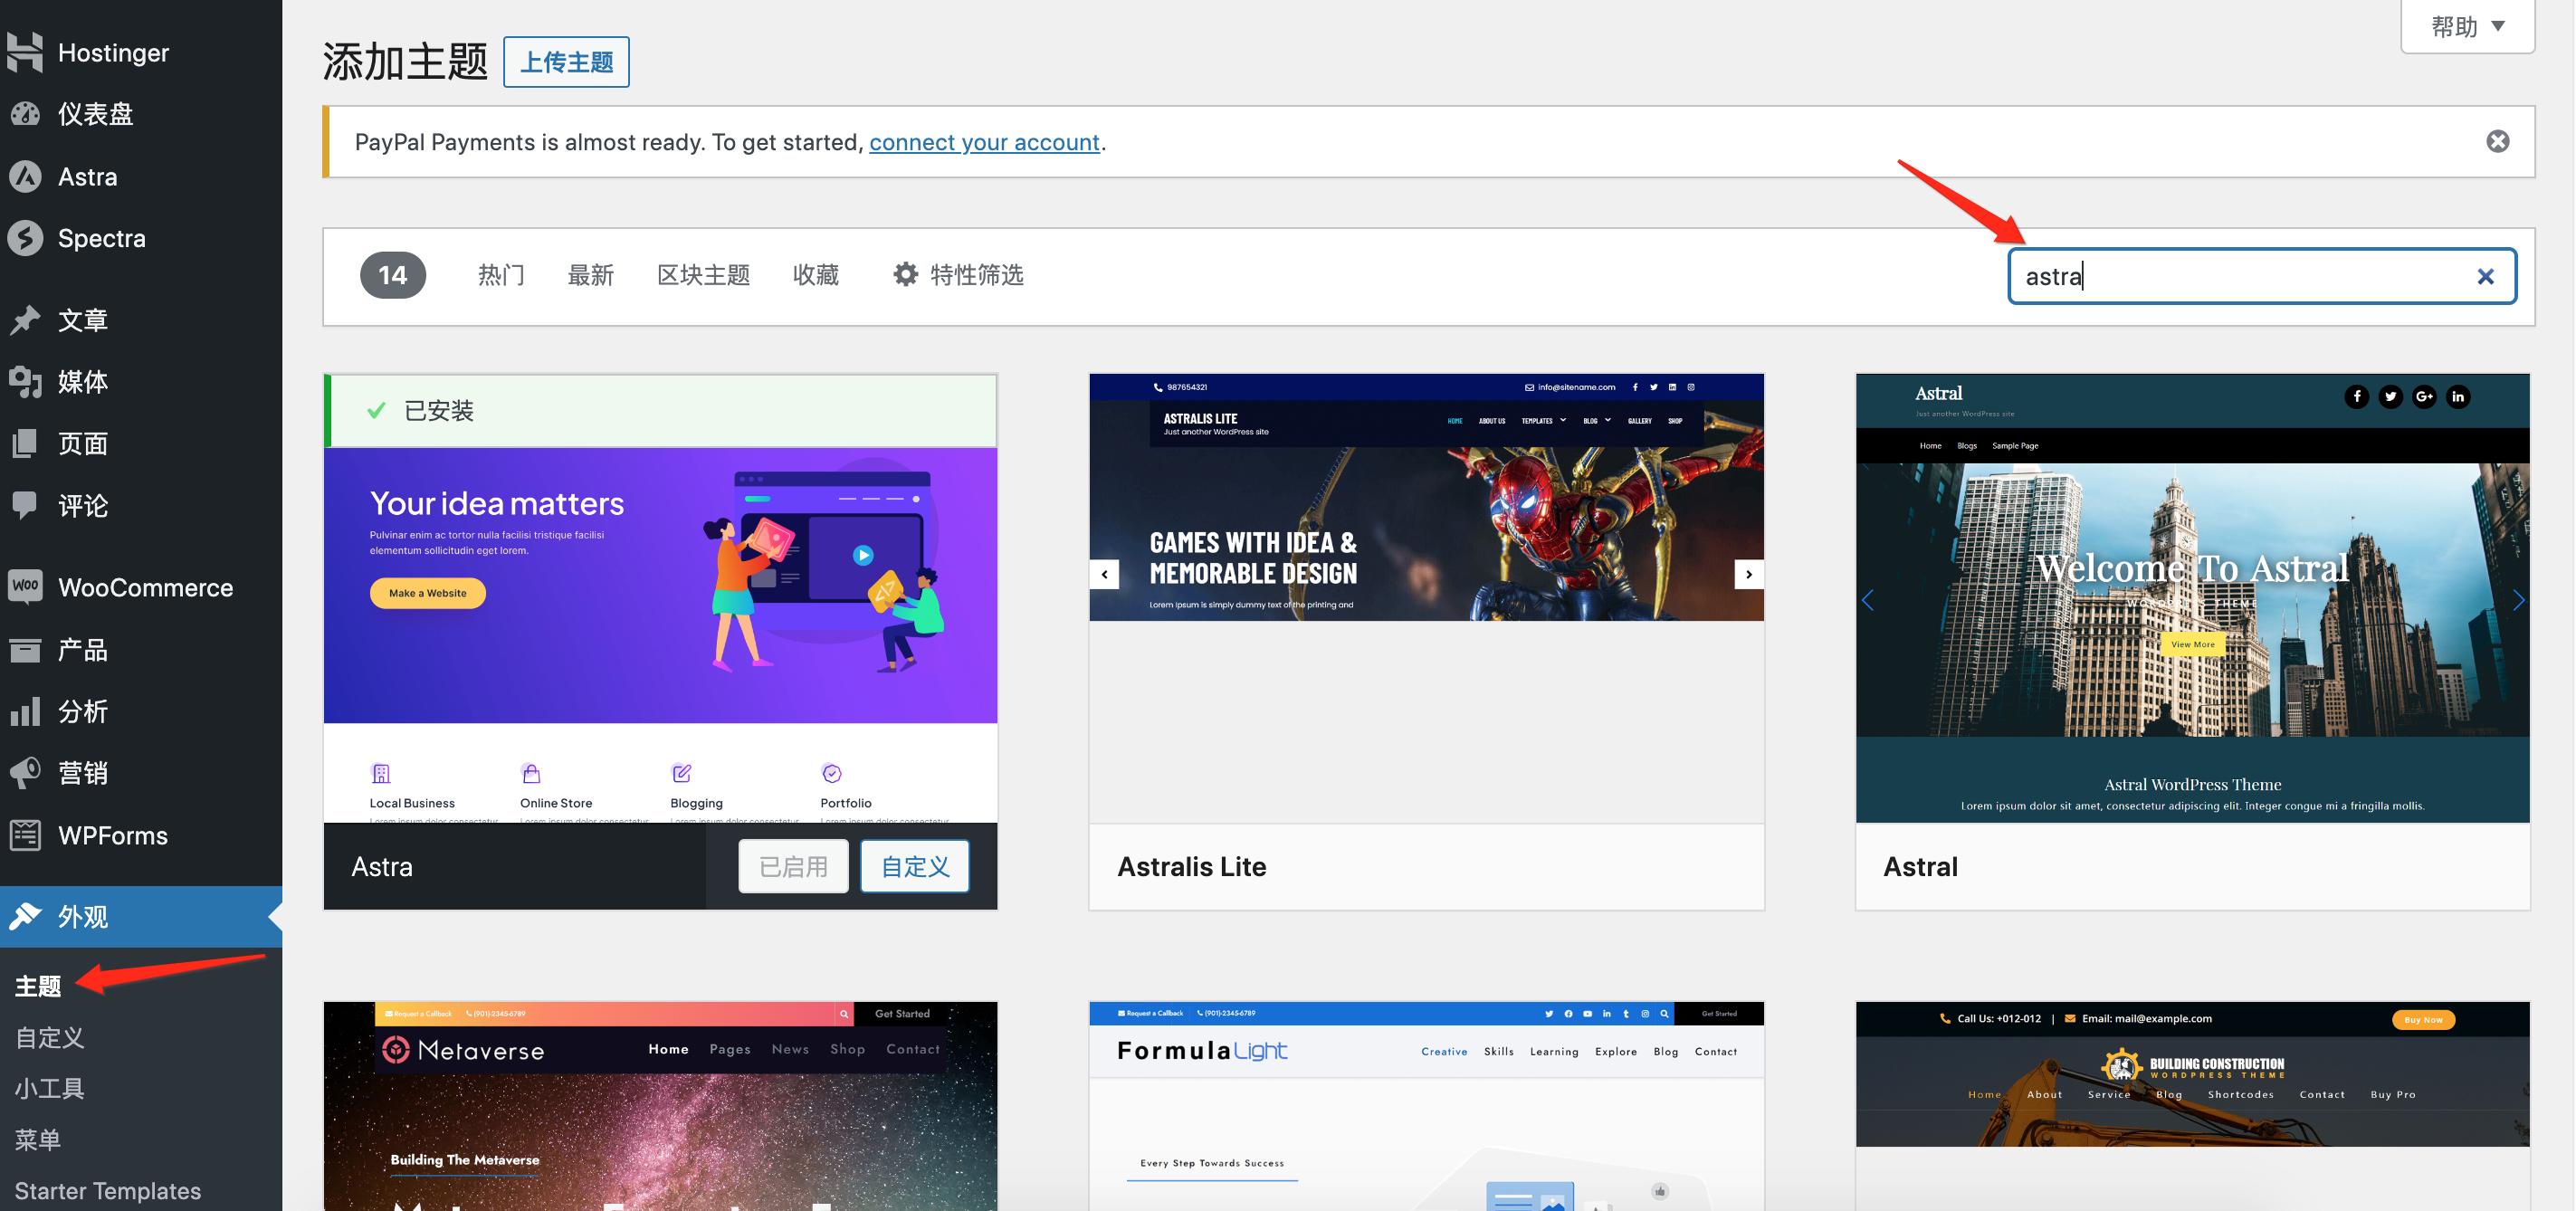Click the 媒体 media icon
The width and height of the screenshot is (2576, 1211).
tap(25, 381)
